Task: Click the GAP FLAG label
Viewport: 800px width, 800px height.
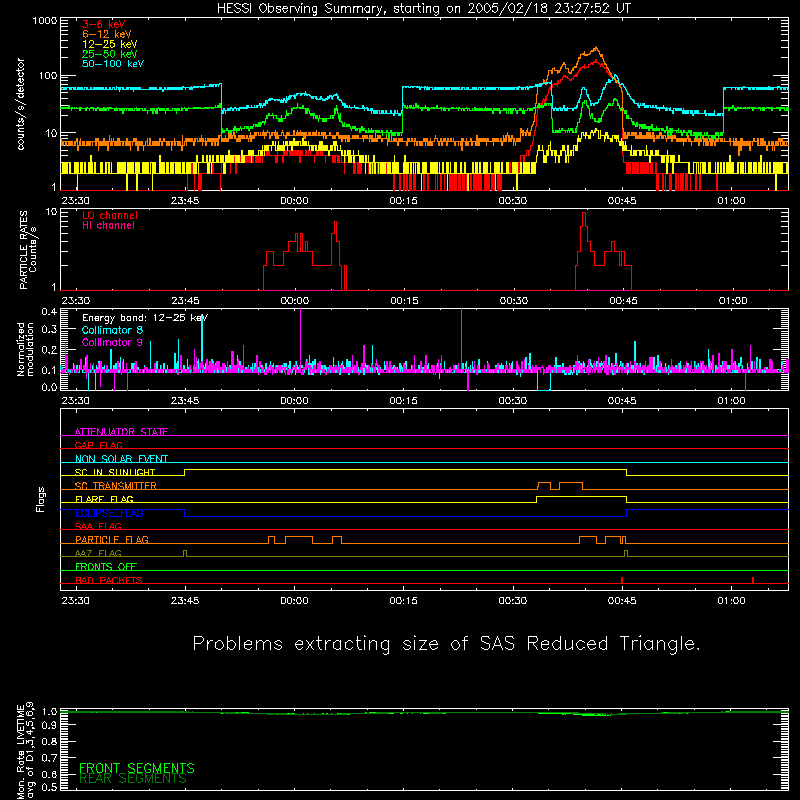Action: (x=98, y=445)
